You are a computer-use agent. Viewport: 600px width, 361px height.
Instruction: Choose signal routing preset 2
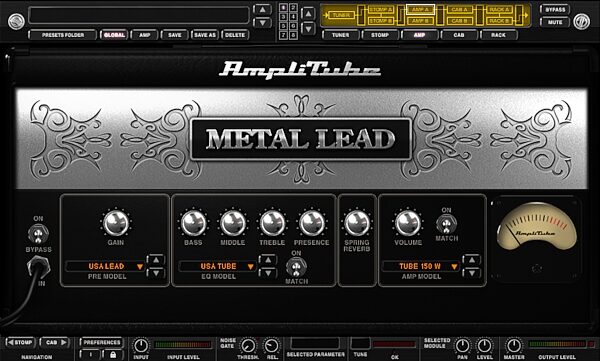pos(293,8)
